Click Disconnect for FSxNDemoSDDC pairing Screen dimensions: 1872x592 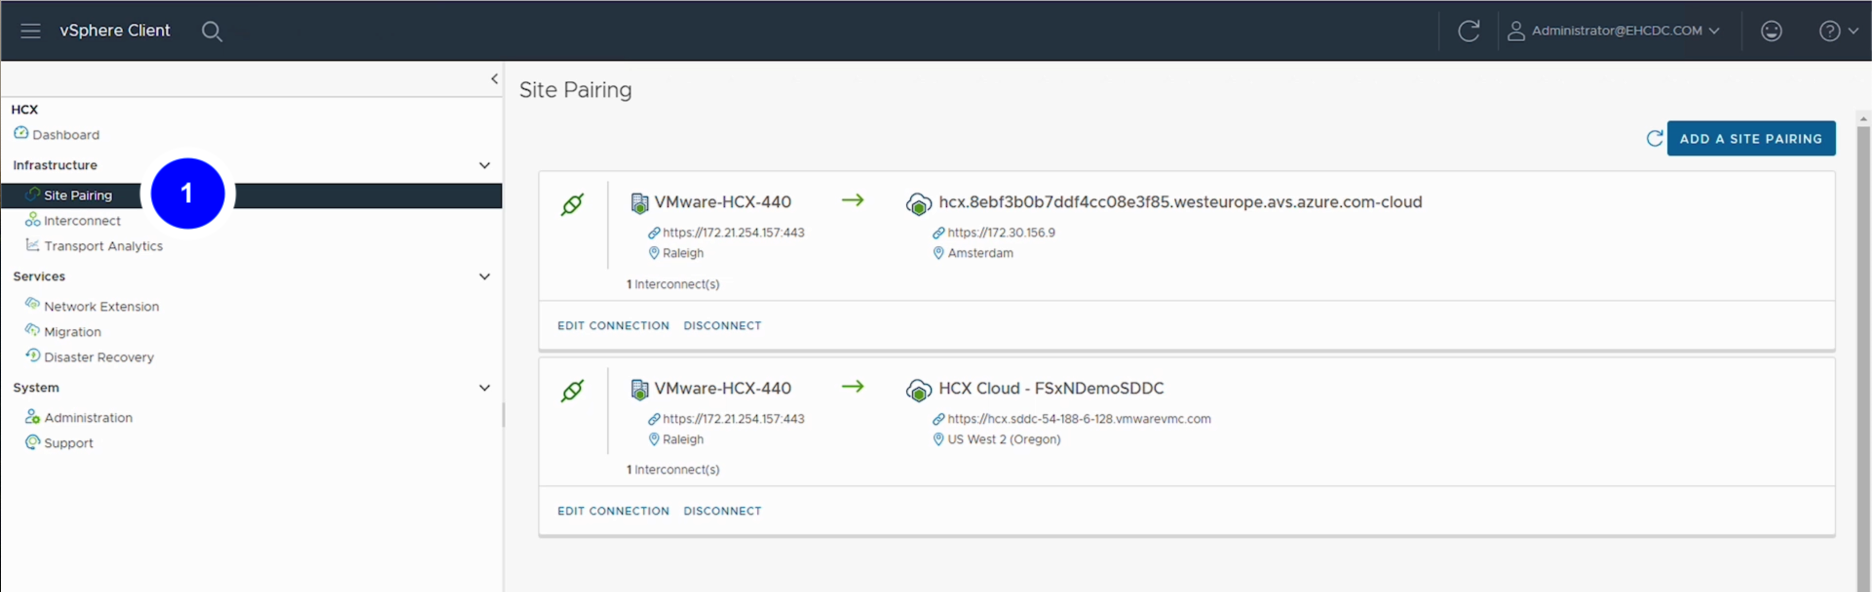[x=722, y=511]
